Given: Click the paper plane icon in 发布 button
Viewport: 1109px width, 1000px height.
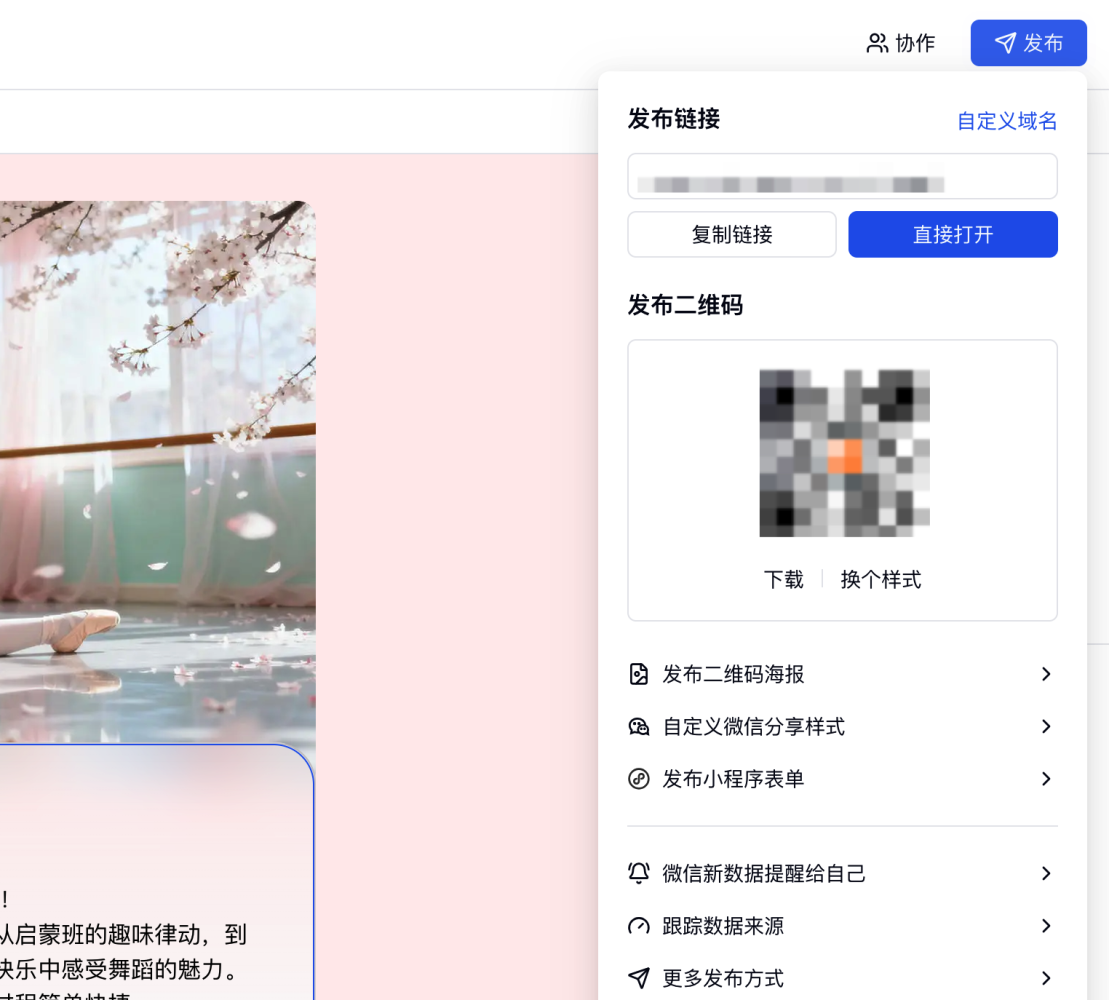Looking at the screenshot, I should pos(1005,43).
